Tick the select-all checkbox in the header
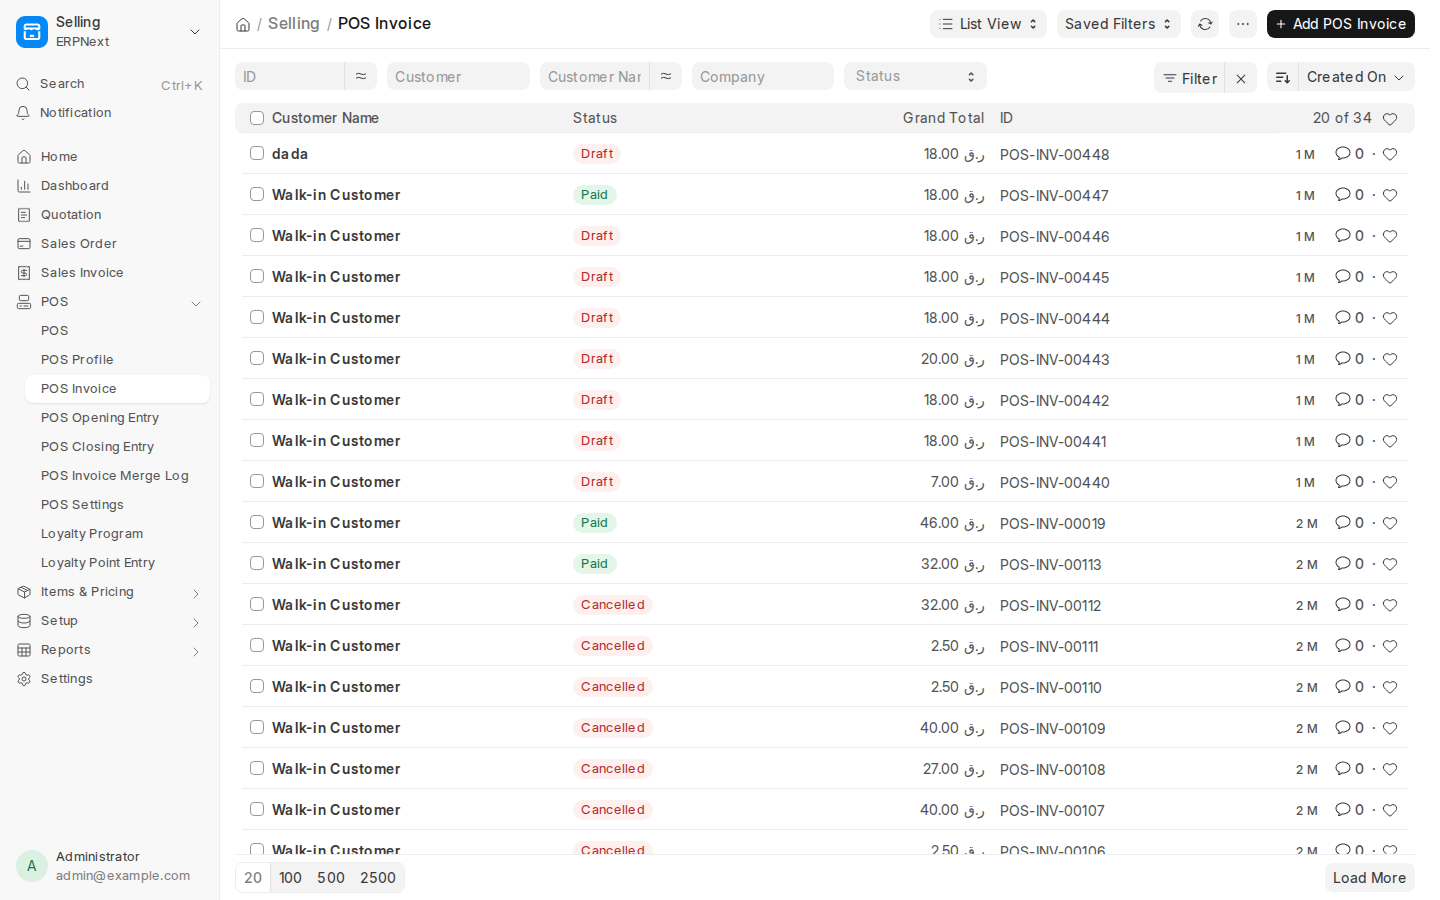The width and height of the screenshot is (1440, 900). tap(257, 118)
